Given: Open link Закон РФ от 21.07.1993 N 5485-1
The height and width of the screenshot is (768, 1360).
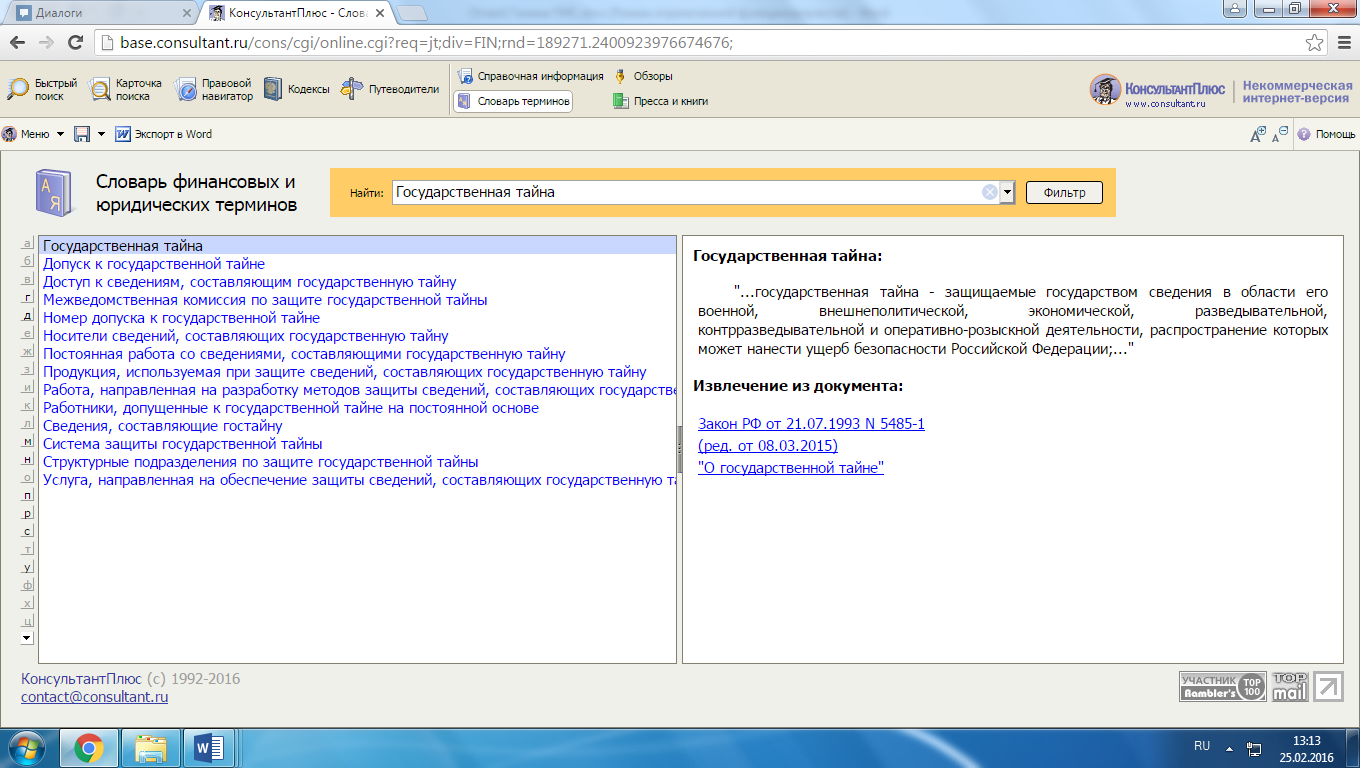Looking at the screenshot, I should [x=811, y=424].
